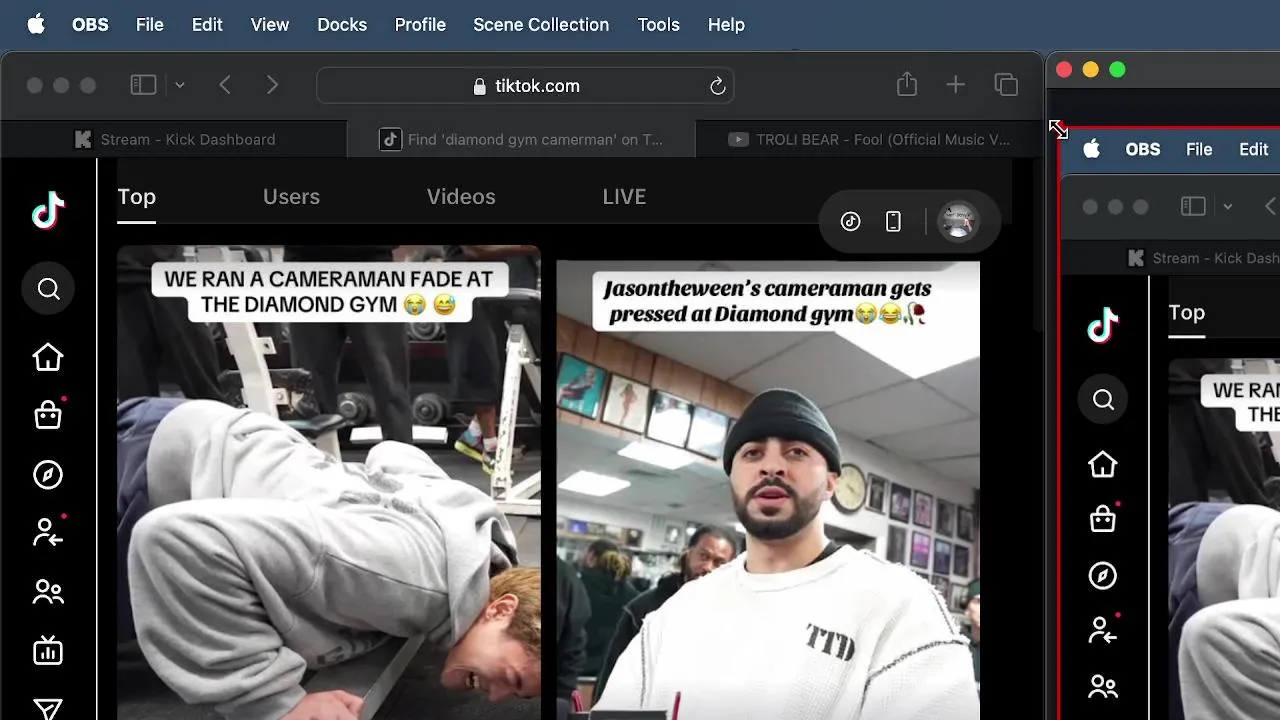Go back using Safari back arrow

pos(225,86)
